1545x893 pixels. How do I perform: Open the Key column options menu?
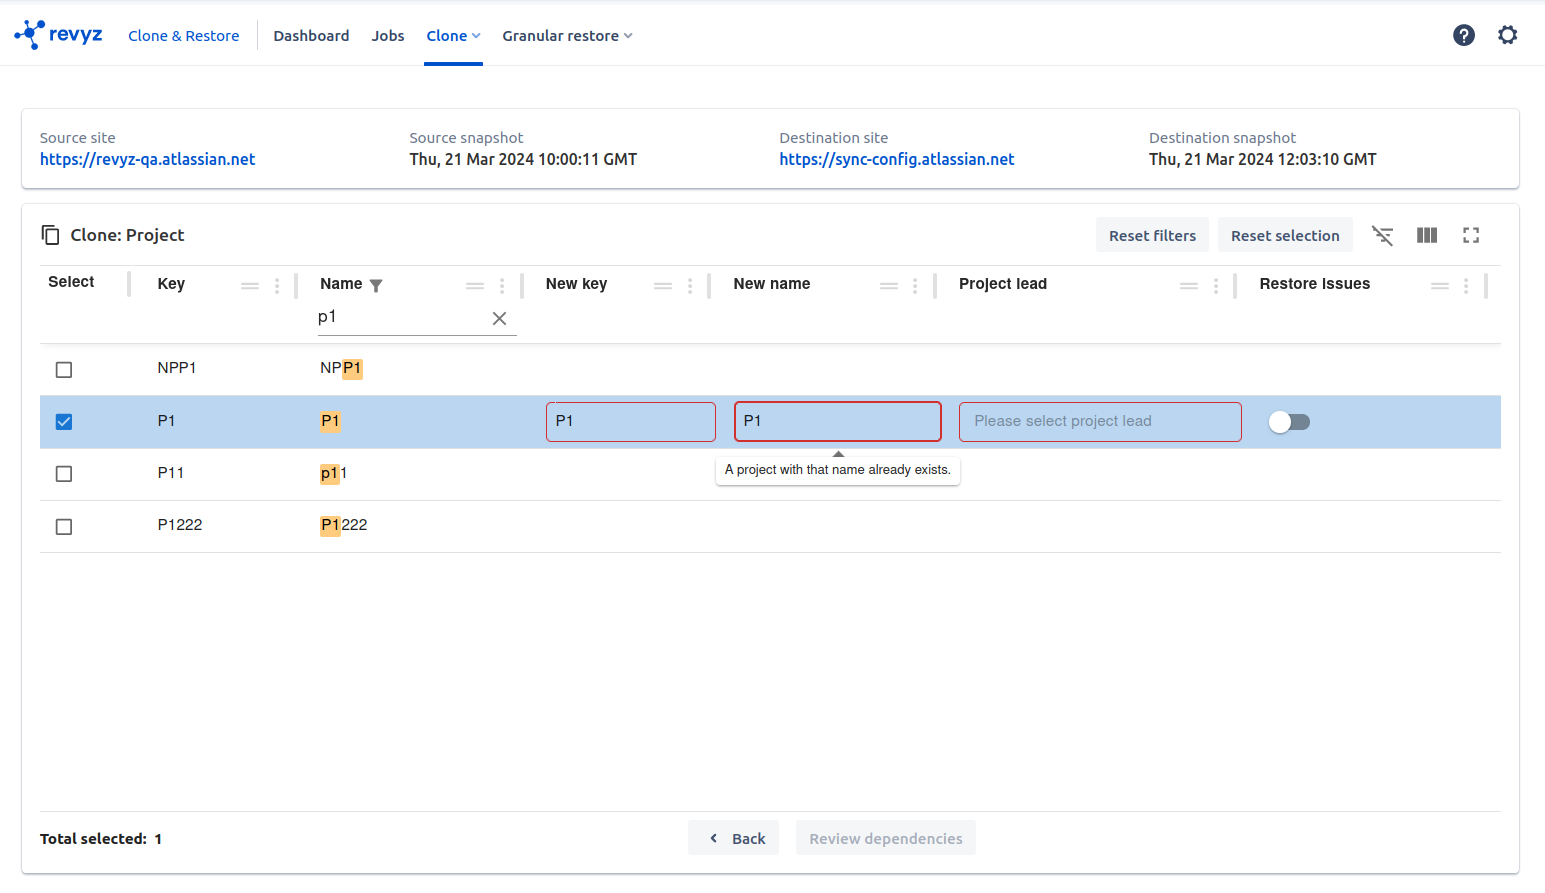coord(277,285)
